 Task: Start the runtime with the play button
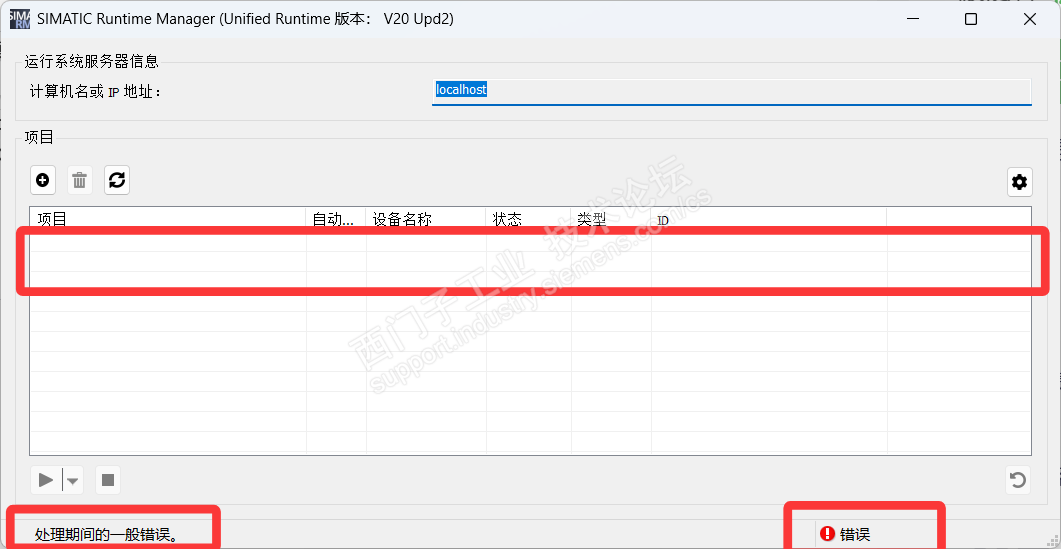[x=46, y=481]
